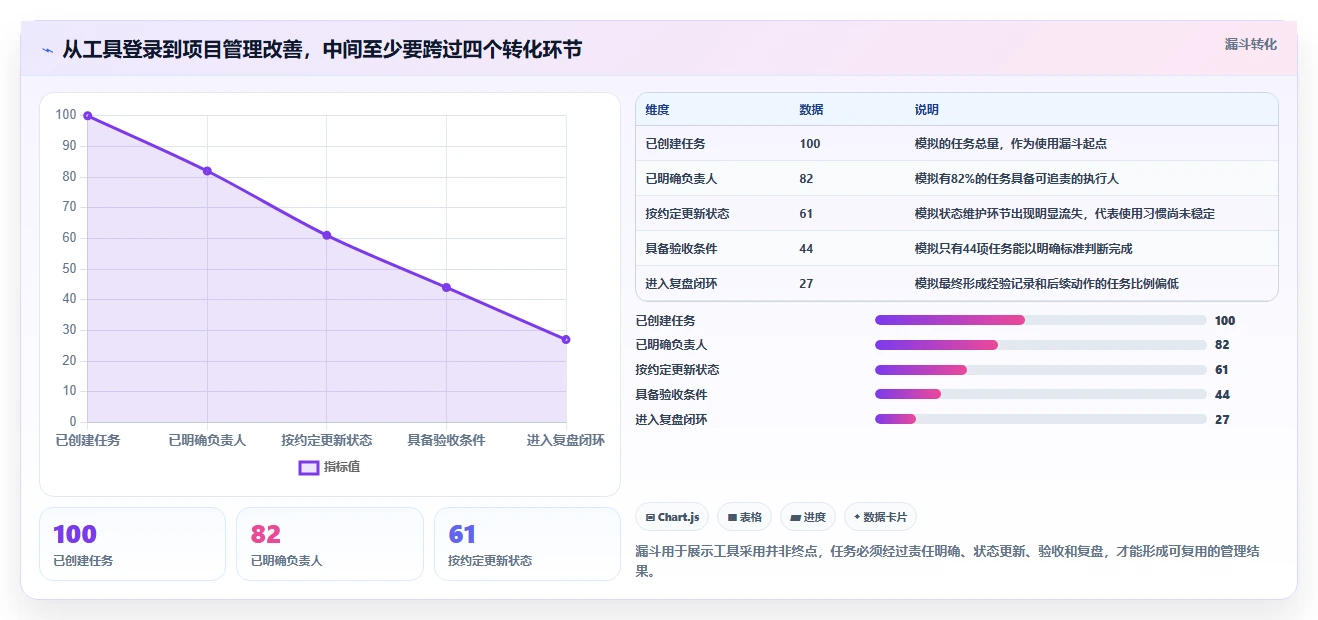Click table value 44 in 数据 column
Viewport: 1318px width, 620px height.
coord(806,248)
